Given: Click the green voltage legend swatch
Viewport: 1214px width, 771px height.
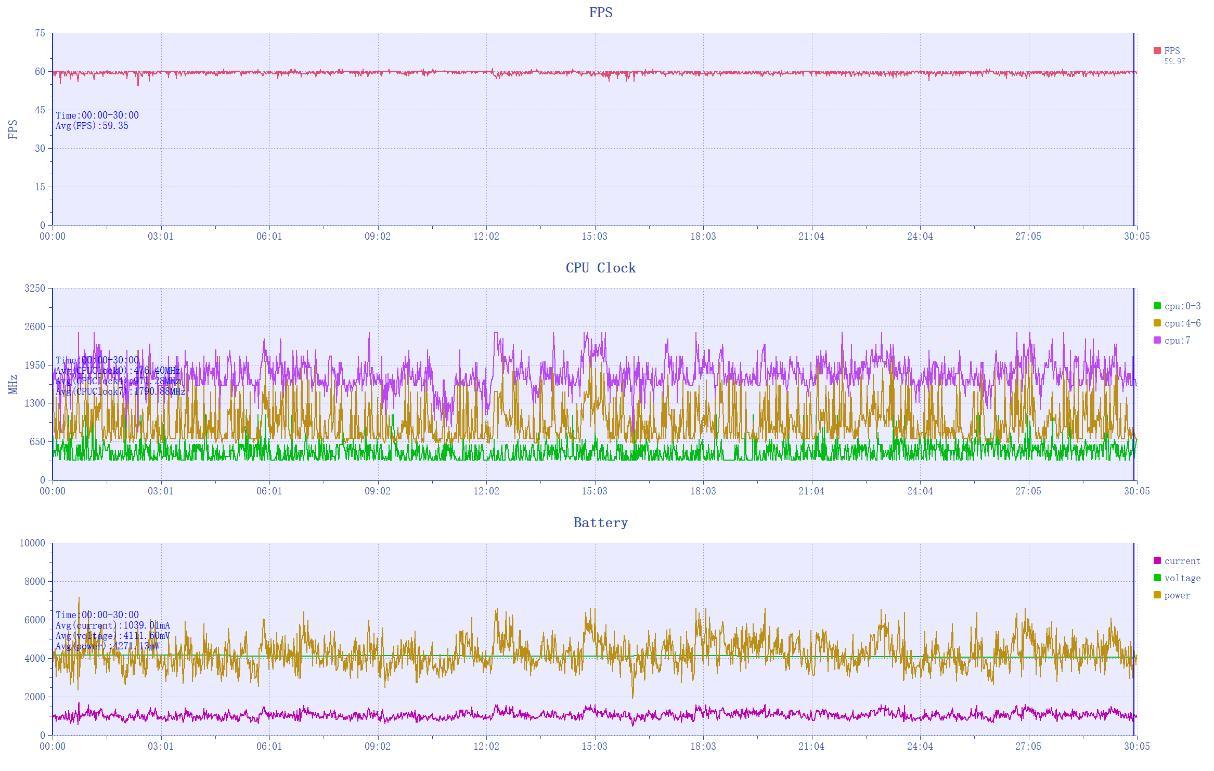Looking at the screenshot, I should 1157,578.
